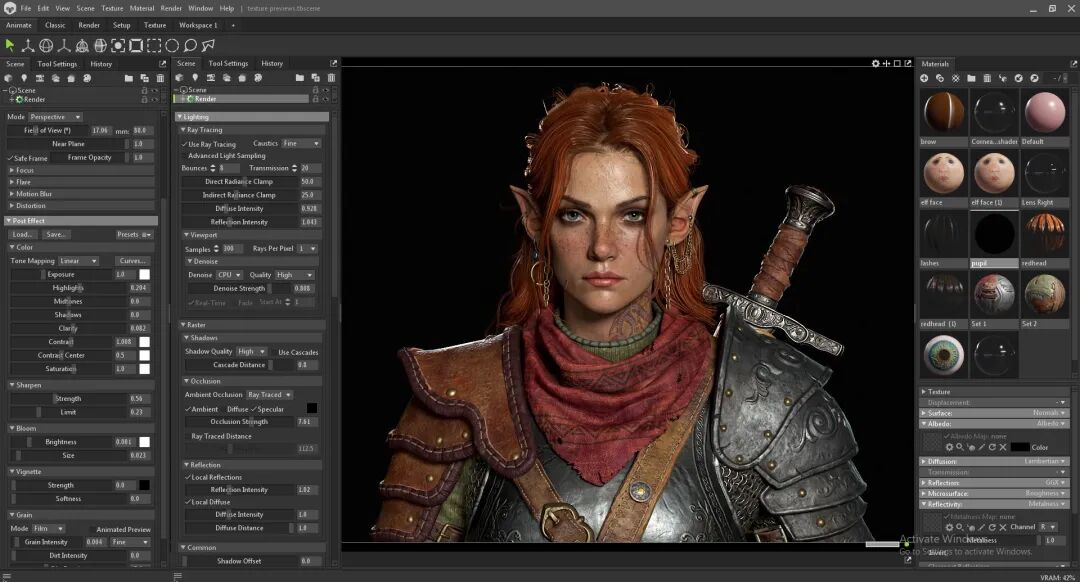This screenshot has height=582, width=1080.
Task: Duplicate the selected material
Action: (939, 79)
